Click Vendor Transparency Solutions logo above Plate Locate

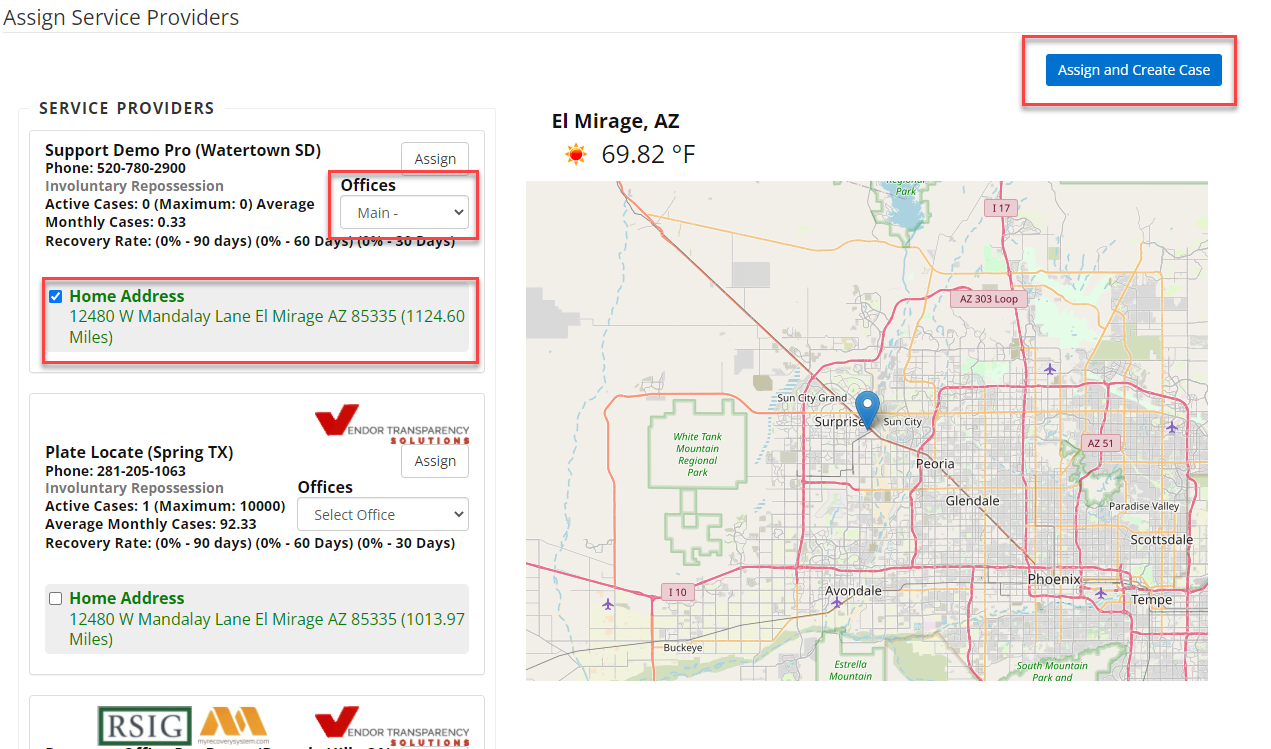point(392,424)
